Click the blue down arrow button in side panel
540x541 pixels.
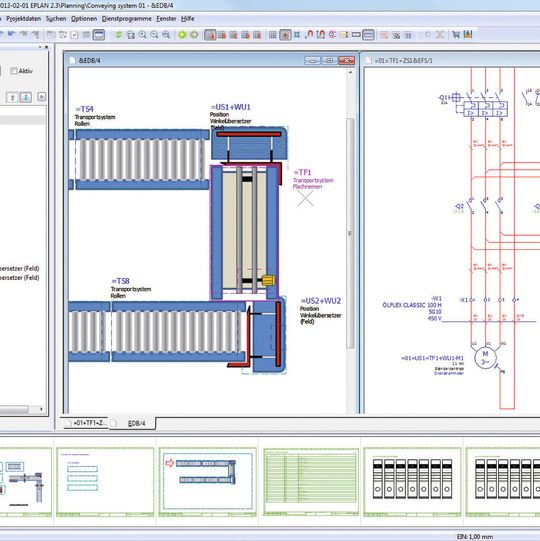coord(26,97)
